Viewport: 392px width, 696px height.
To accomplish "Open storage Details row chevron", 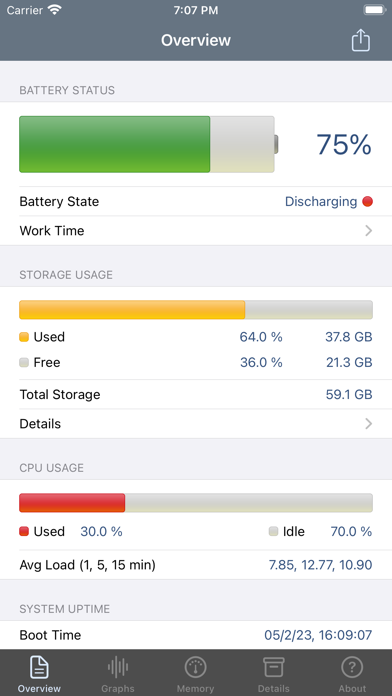I will (x=368, y=424).
